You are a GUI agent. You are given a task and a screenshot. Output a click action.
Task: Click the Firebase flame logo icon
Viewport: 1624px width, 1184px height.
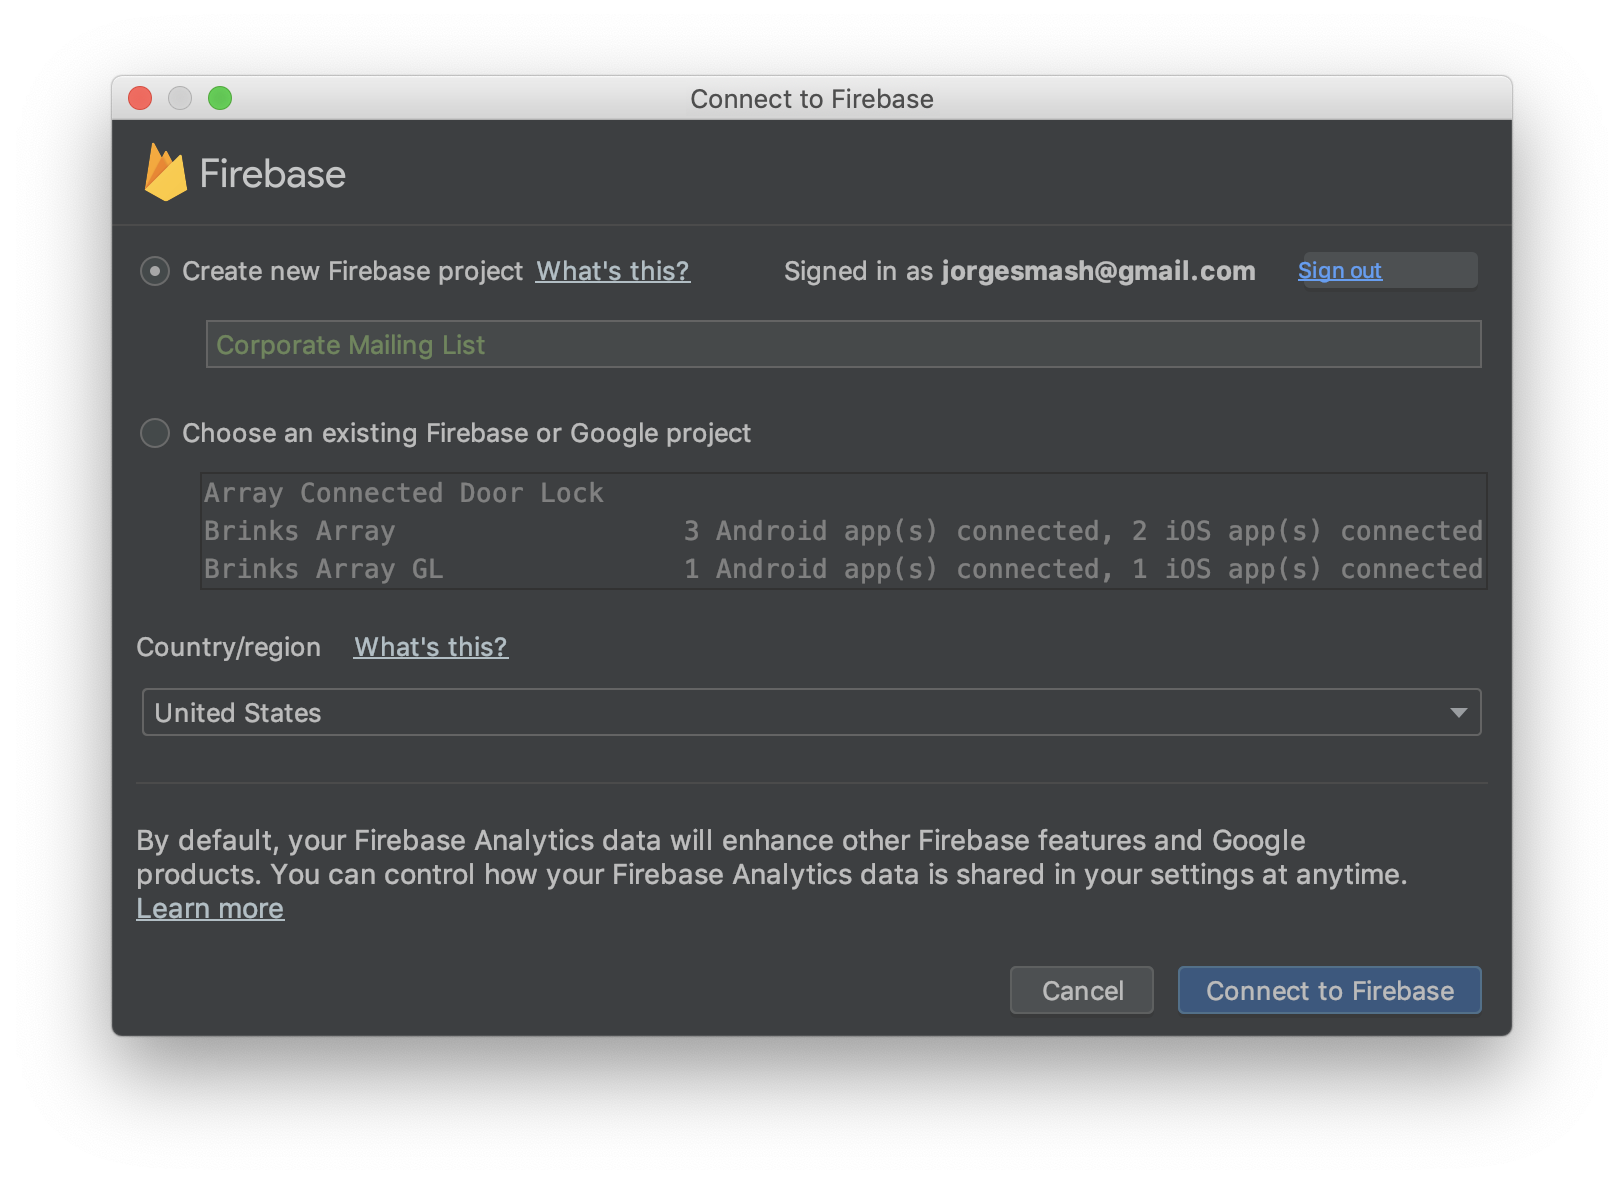[x=165, y=172]
